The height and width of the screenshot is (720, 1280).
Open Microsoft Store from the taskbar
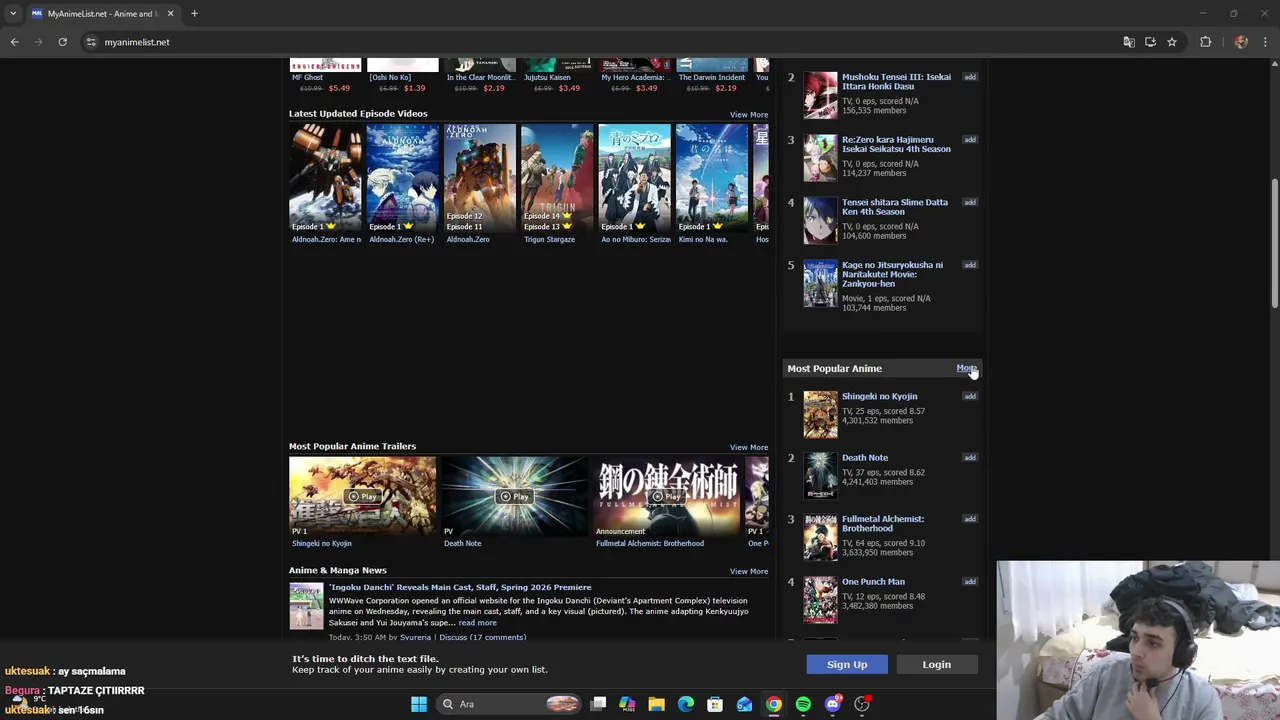(x=715, y=704)
